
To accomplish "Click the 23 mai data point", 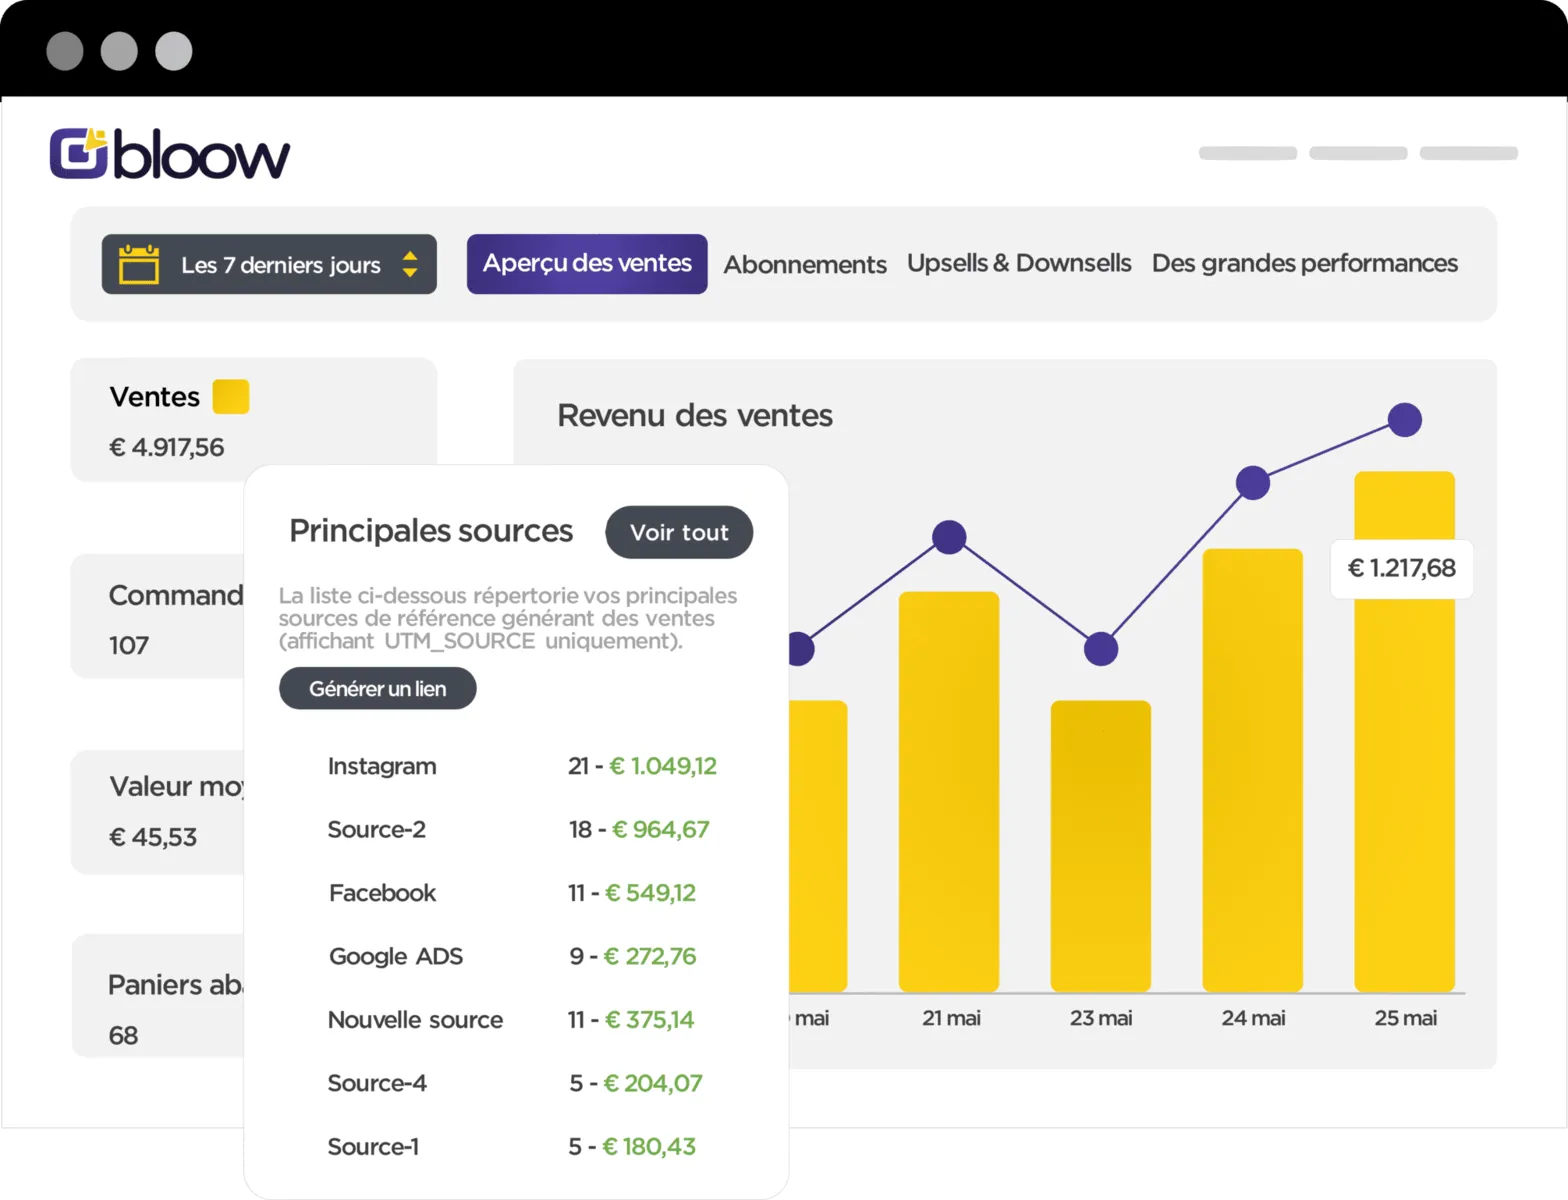I will (1101, 649).
